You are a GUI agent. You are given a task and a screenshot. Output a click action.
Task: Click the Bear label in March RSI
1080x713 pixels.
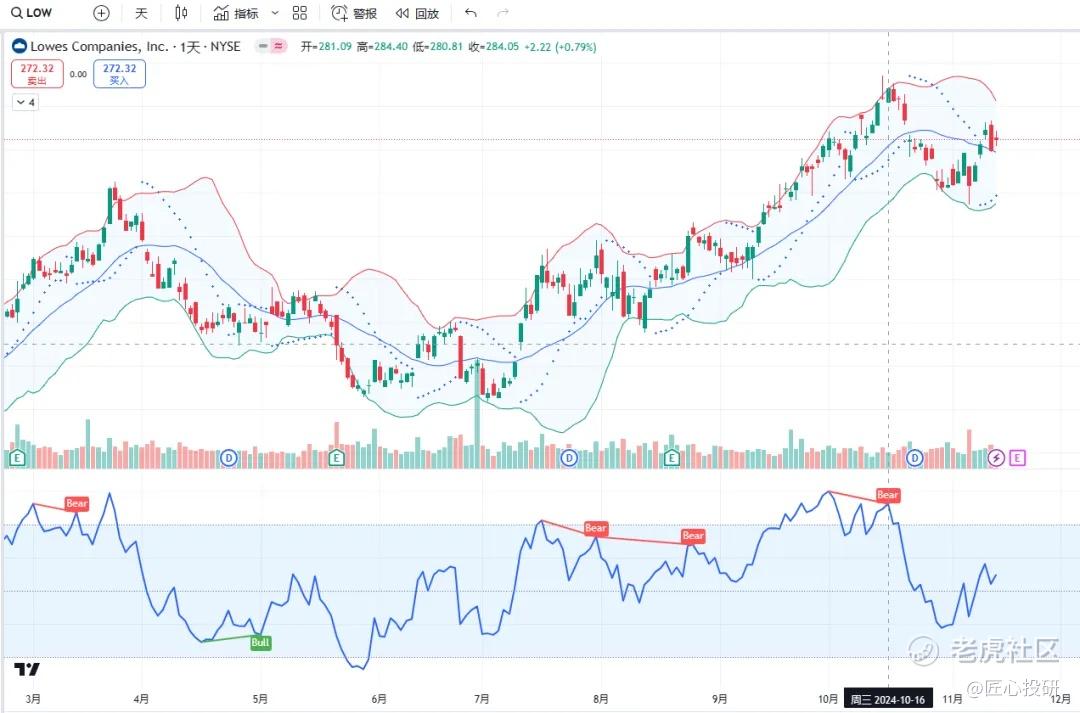click(77, 504)
